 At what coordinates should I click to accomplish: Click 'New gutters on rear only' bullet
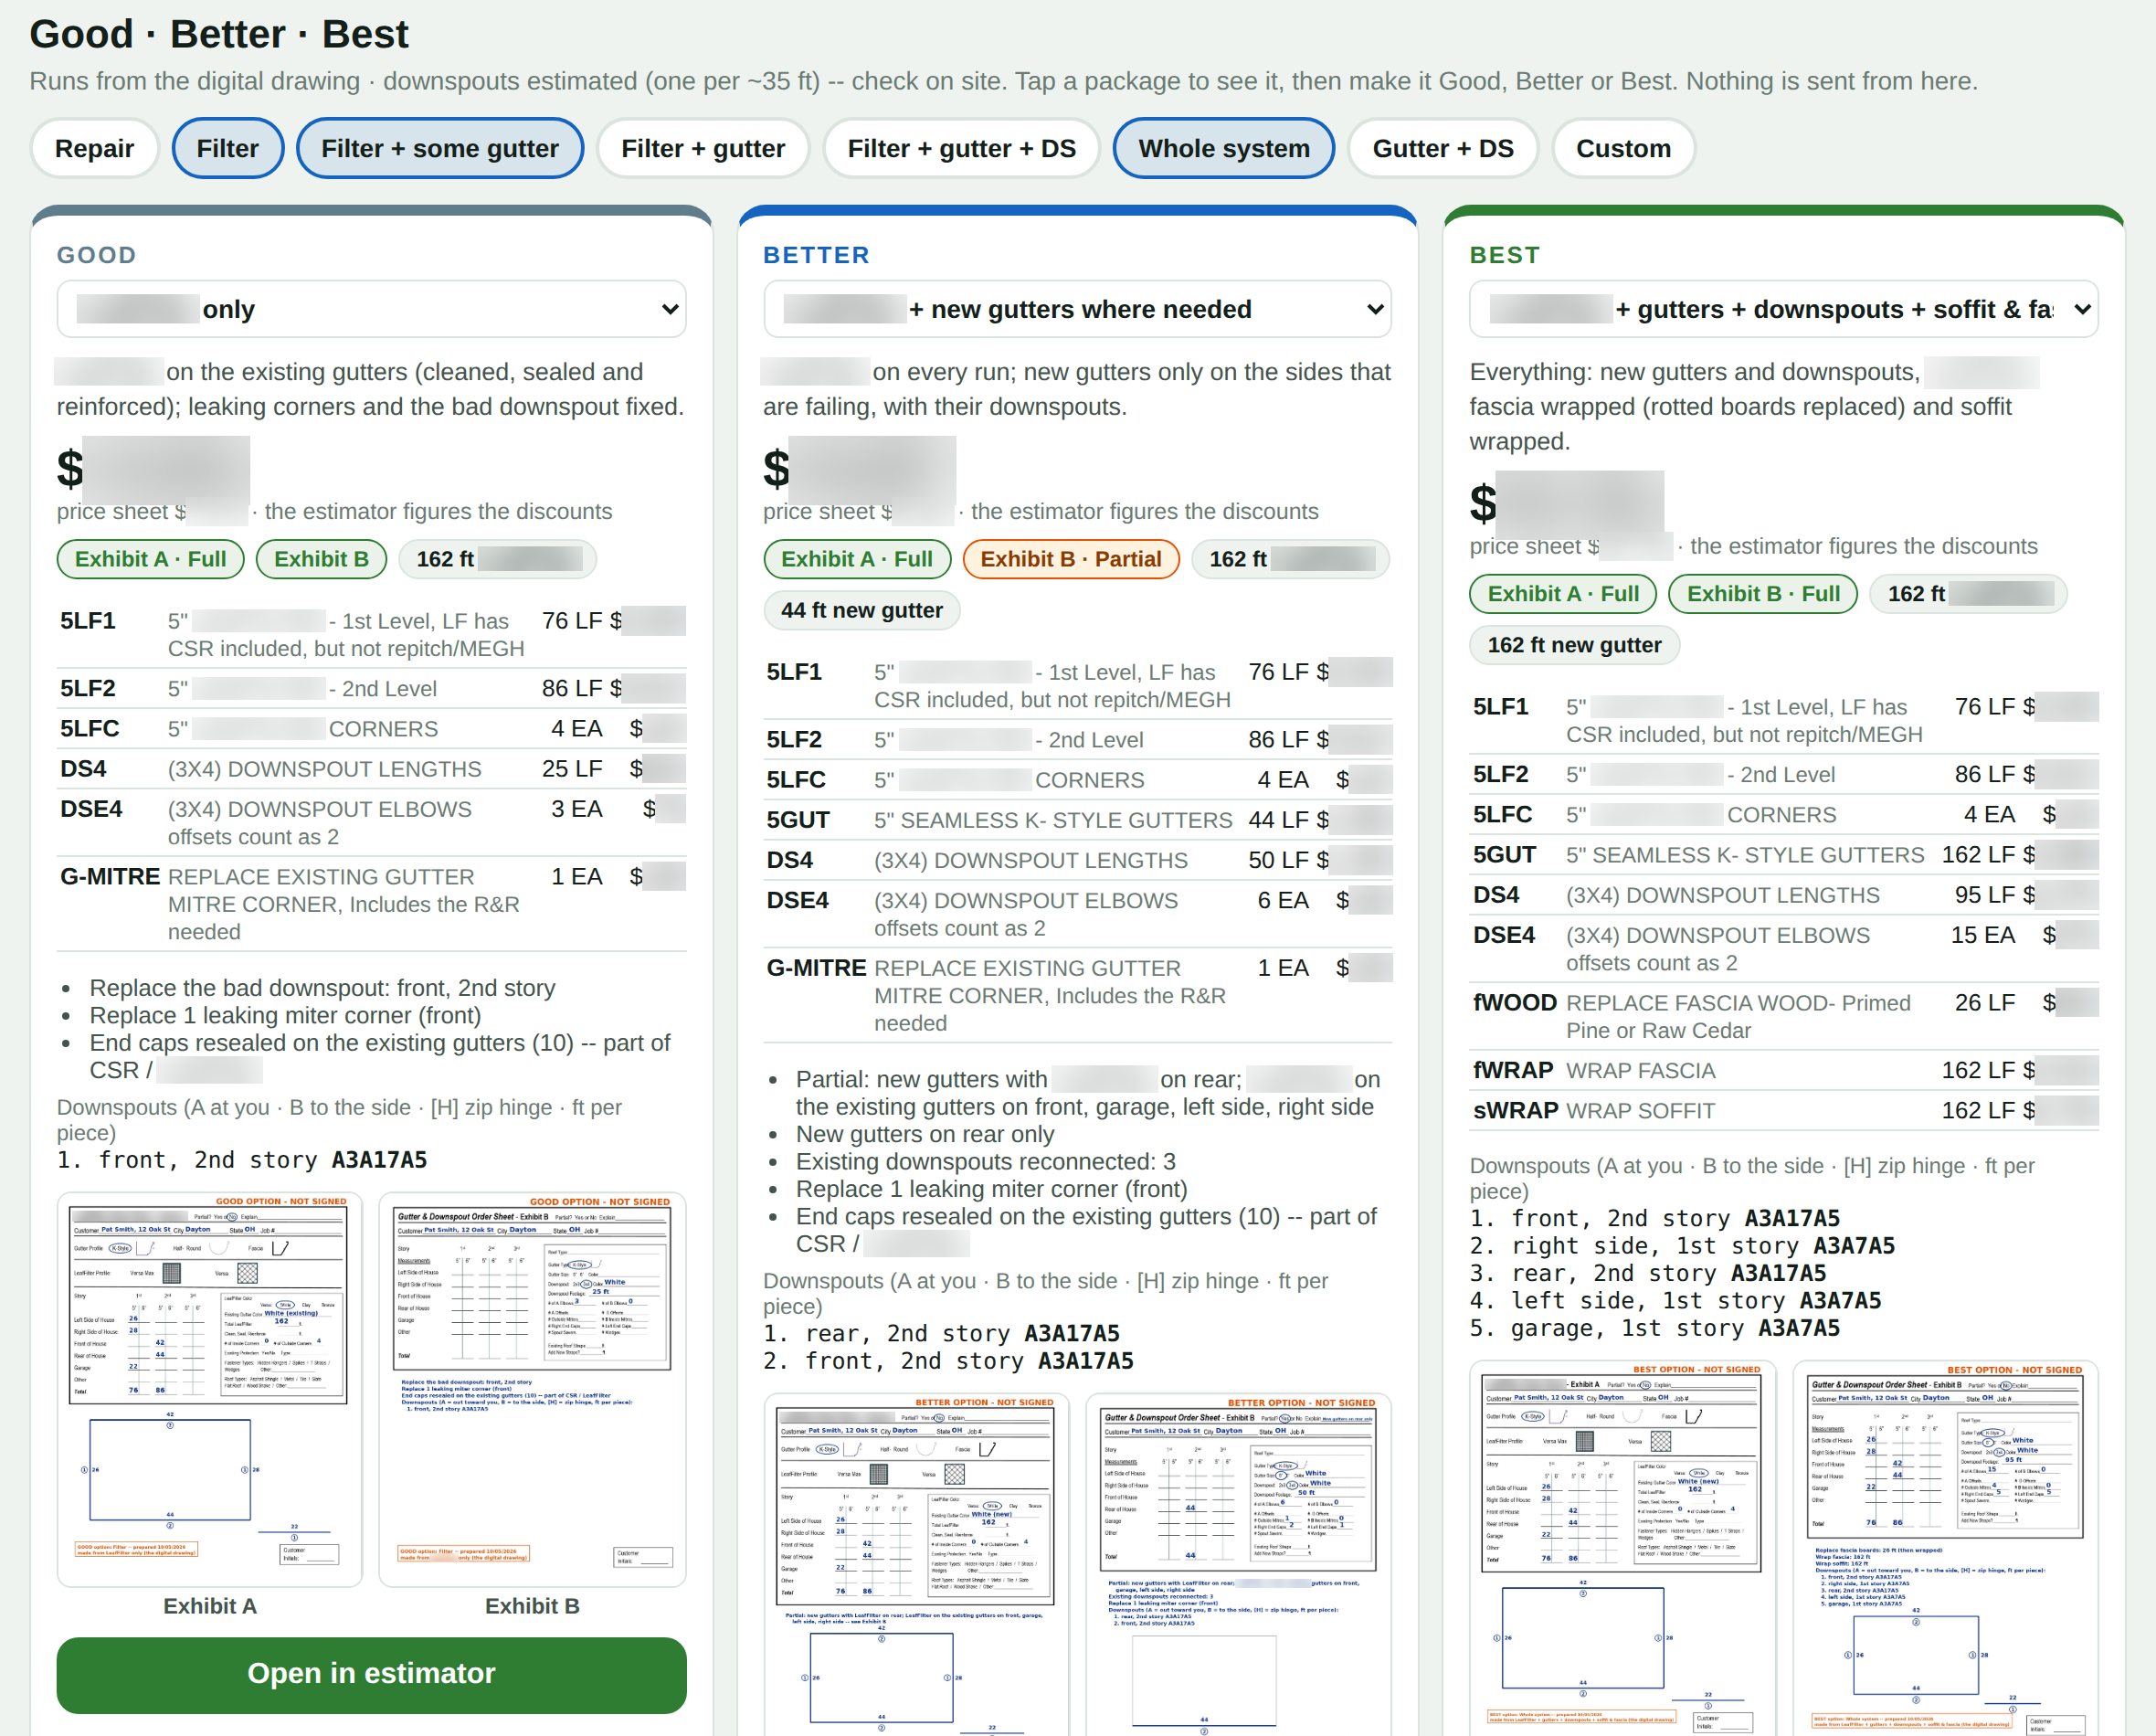[x=925, y=1134]
